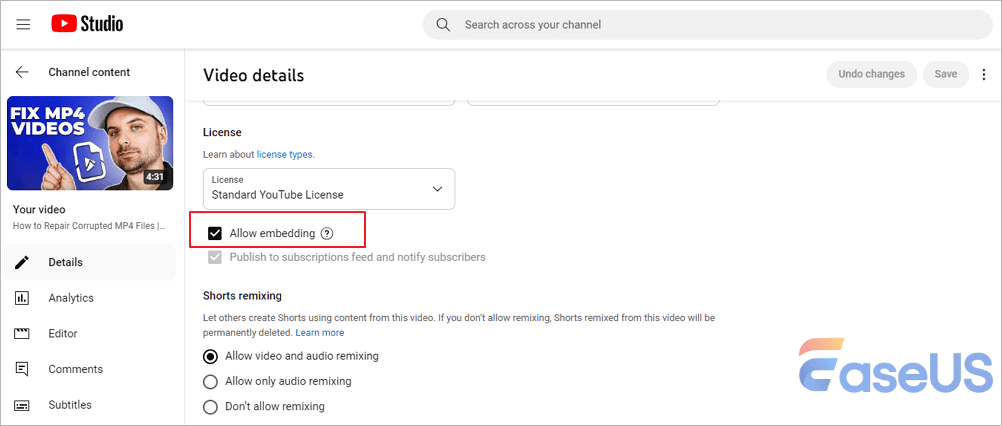
Task: Open help icon beside Allow embedding
Action: point(327,234)
